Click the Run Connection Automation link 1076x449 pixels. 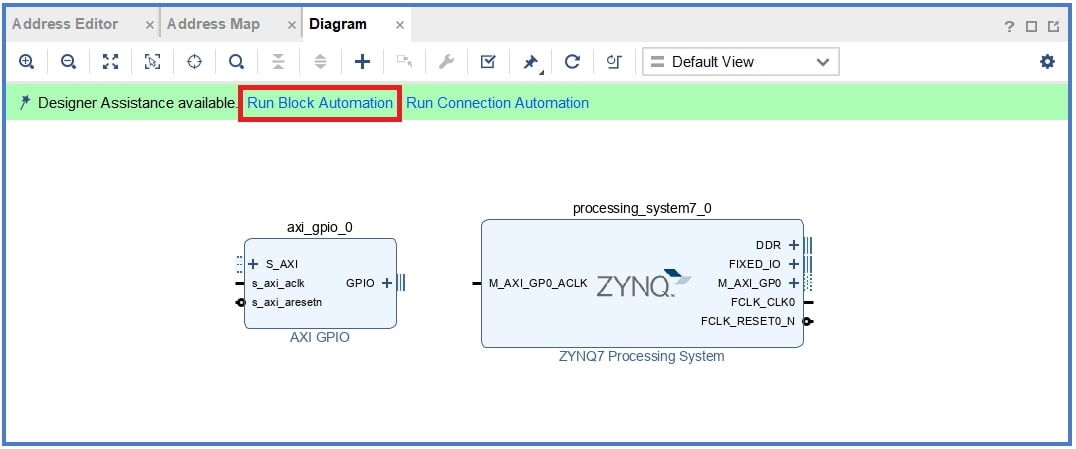[x=498, y=103]
